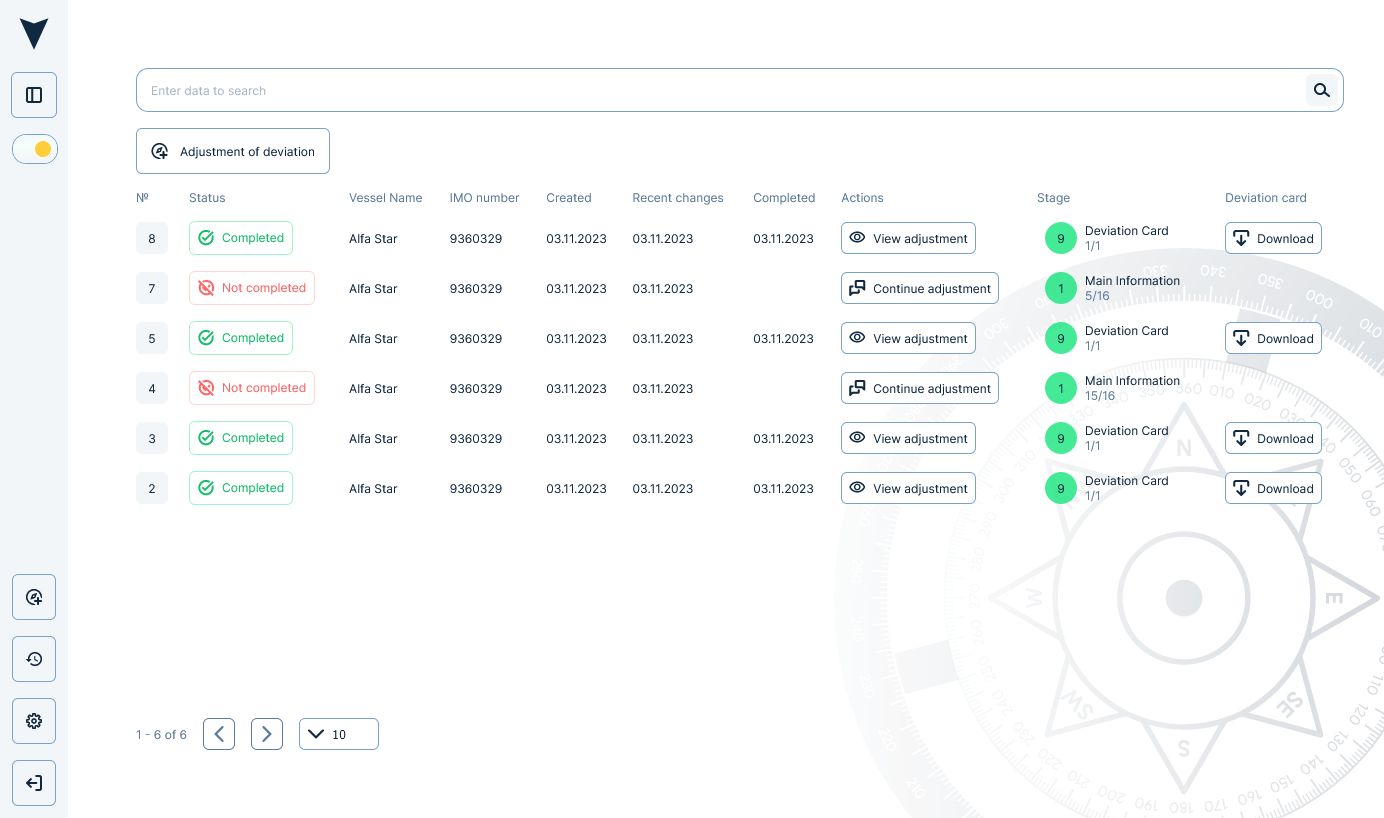Click the stage 1 circle in row 4

pyautogui.click(x=1061, y=388)
